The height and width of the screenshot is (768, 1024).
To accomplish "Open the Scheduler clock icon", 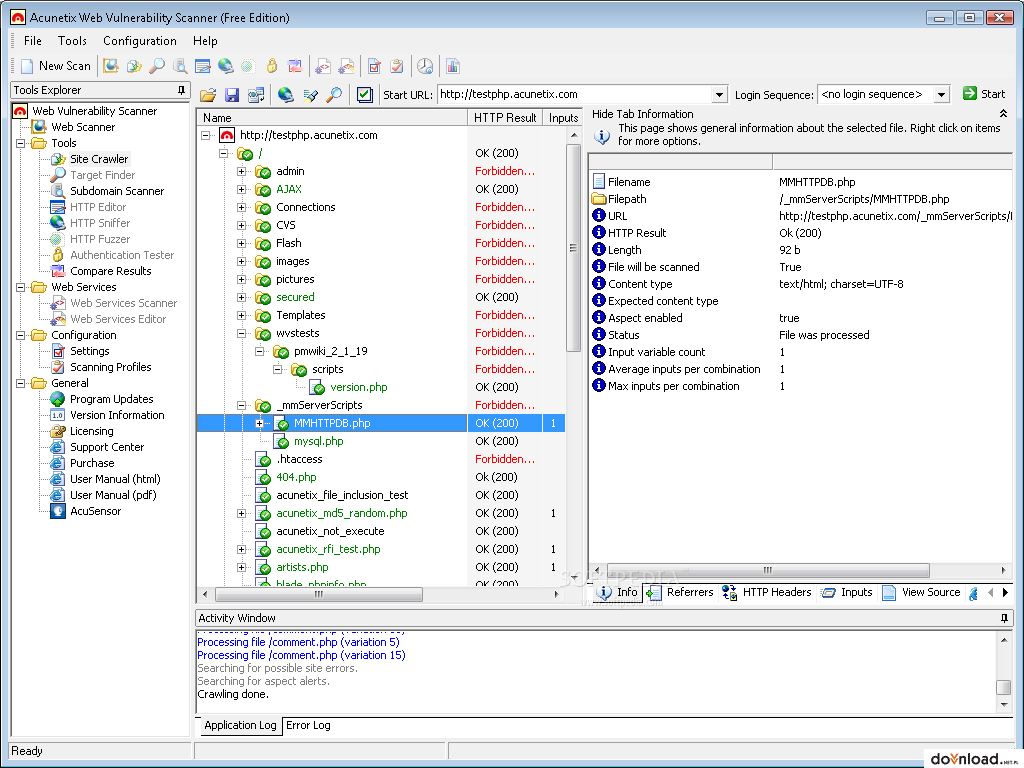I will pyautogui.click(x=424, y=66).
